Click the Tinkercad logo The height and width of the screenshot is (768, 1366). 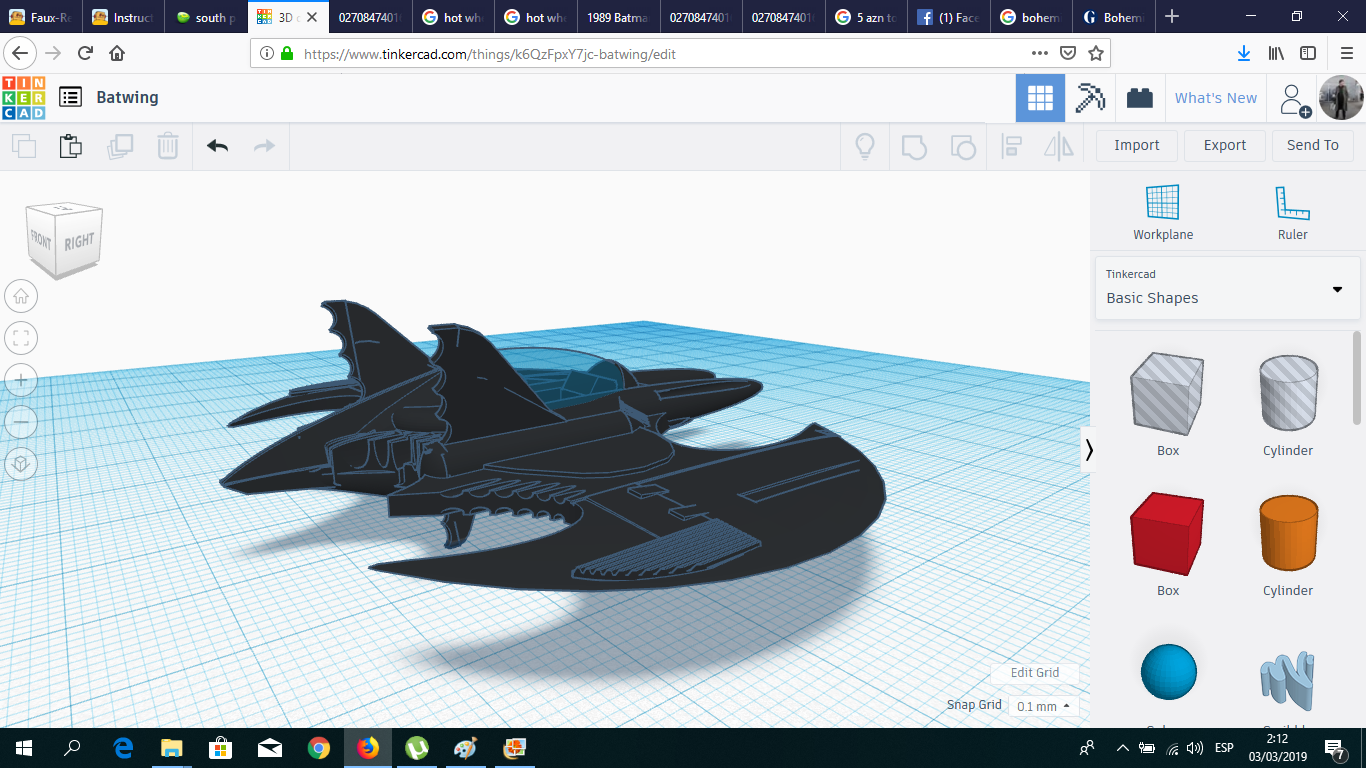coord(24,98)
